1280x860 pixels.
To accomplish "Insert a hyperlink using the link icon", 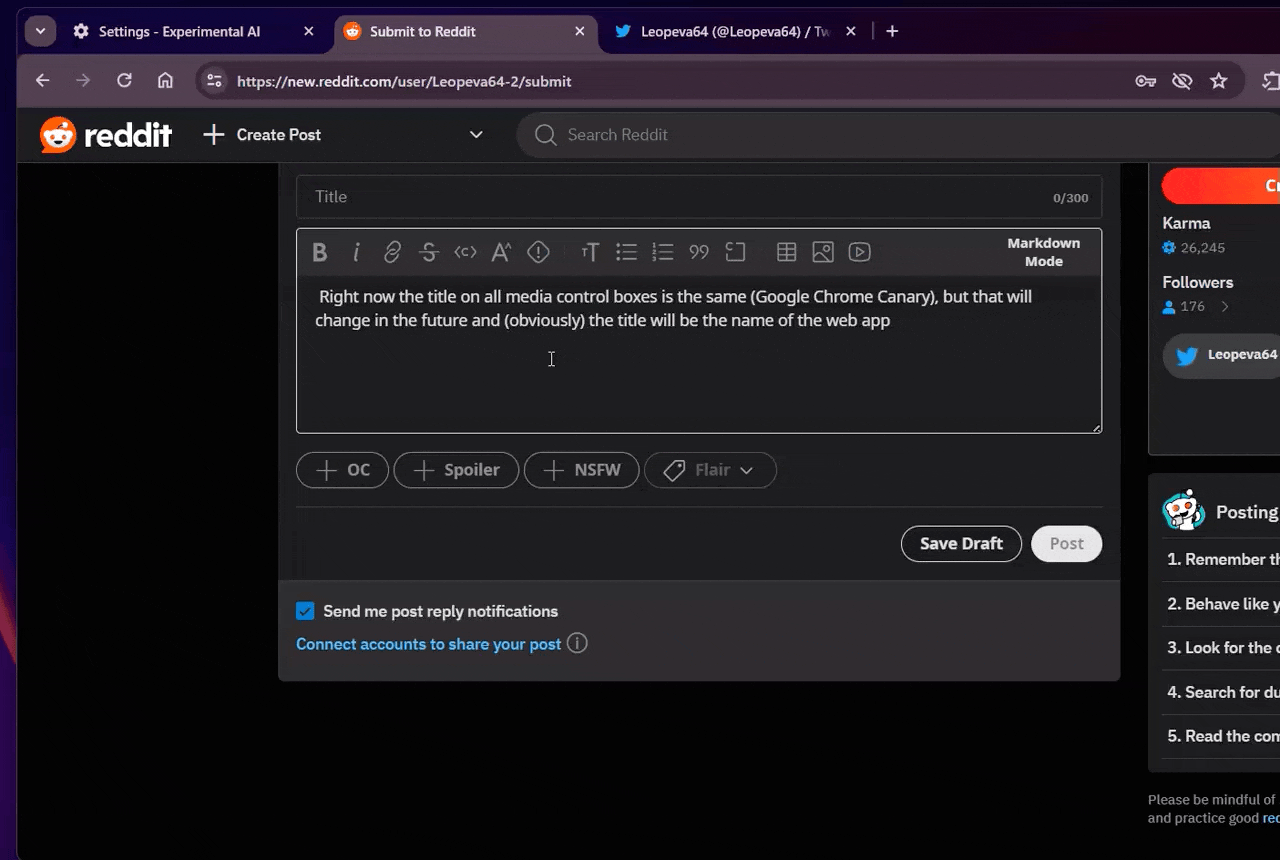I will (392, 252).
